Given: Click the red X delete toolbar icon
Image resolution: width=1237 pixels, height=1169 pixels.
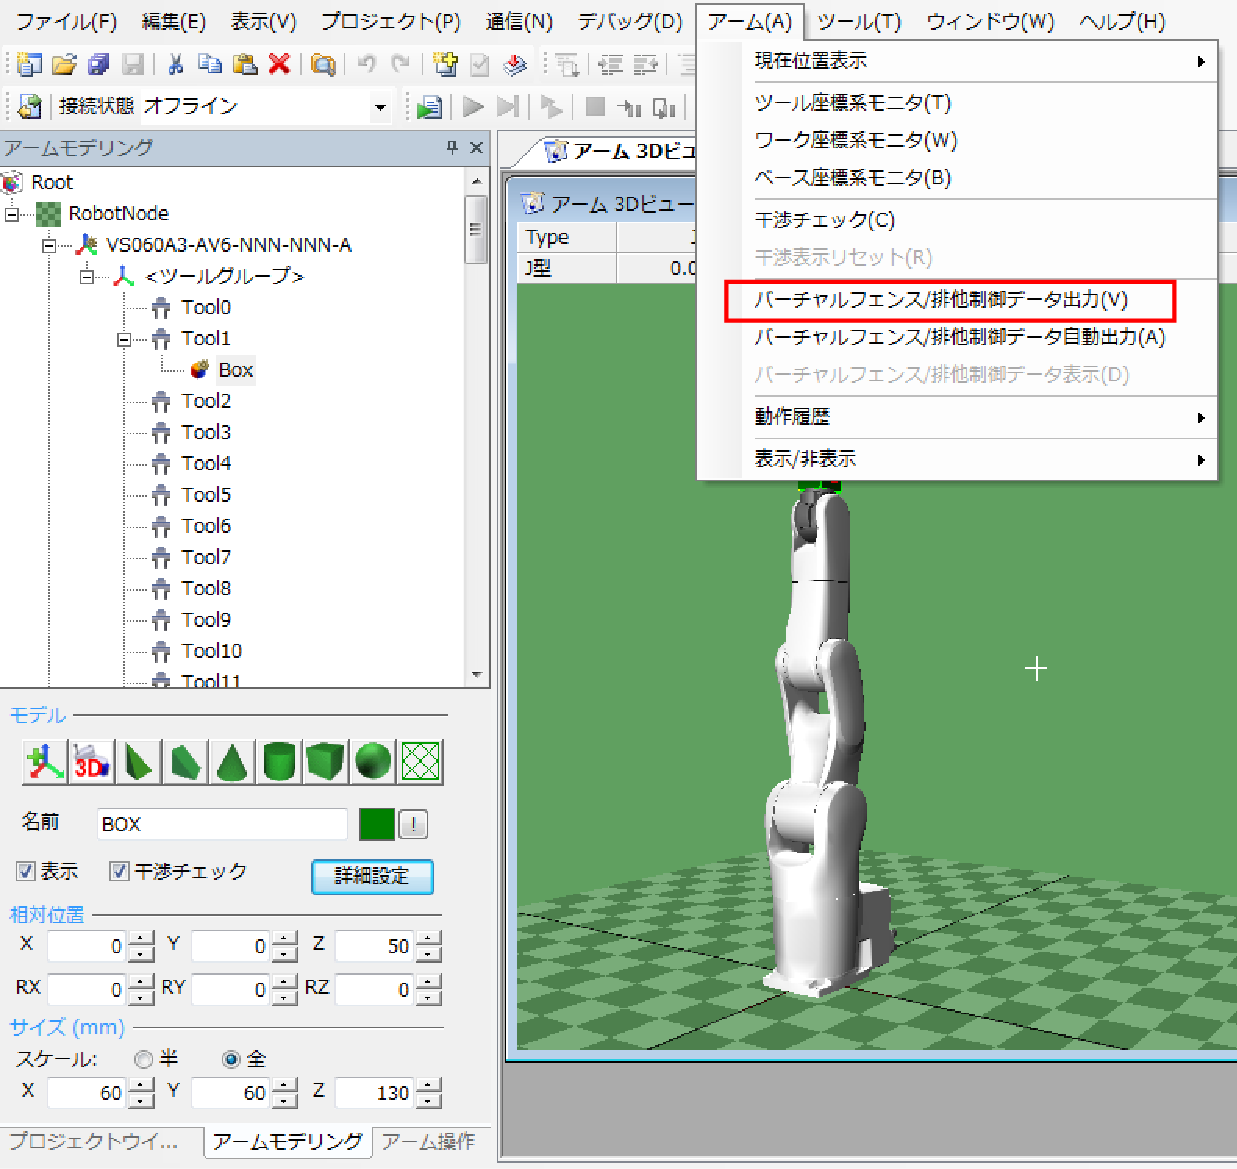Looking at the screenshot, I should point(279,65).
